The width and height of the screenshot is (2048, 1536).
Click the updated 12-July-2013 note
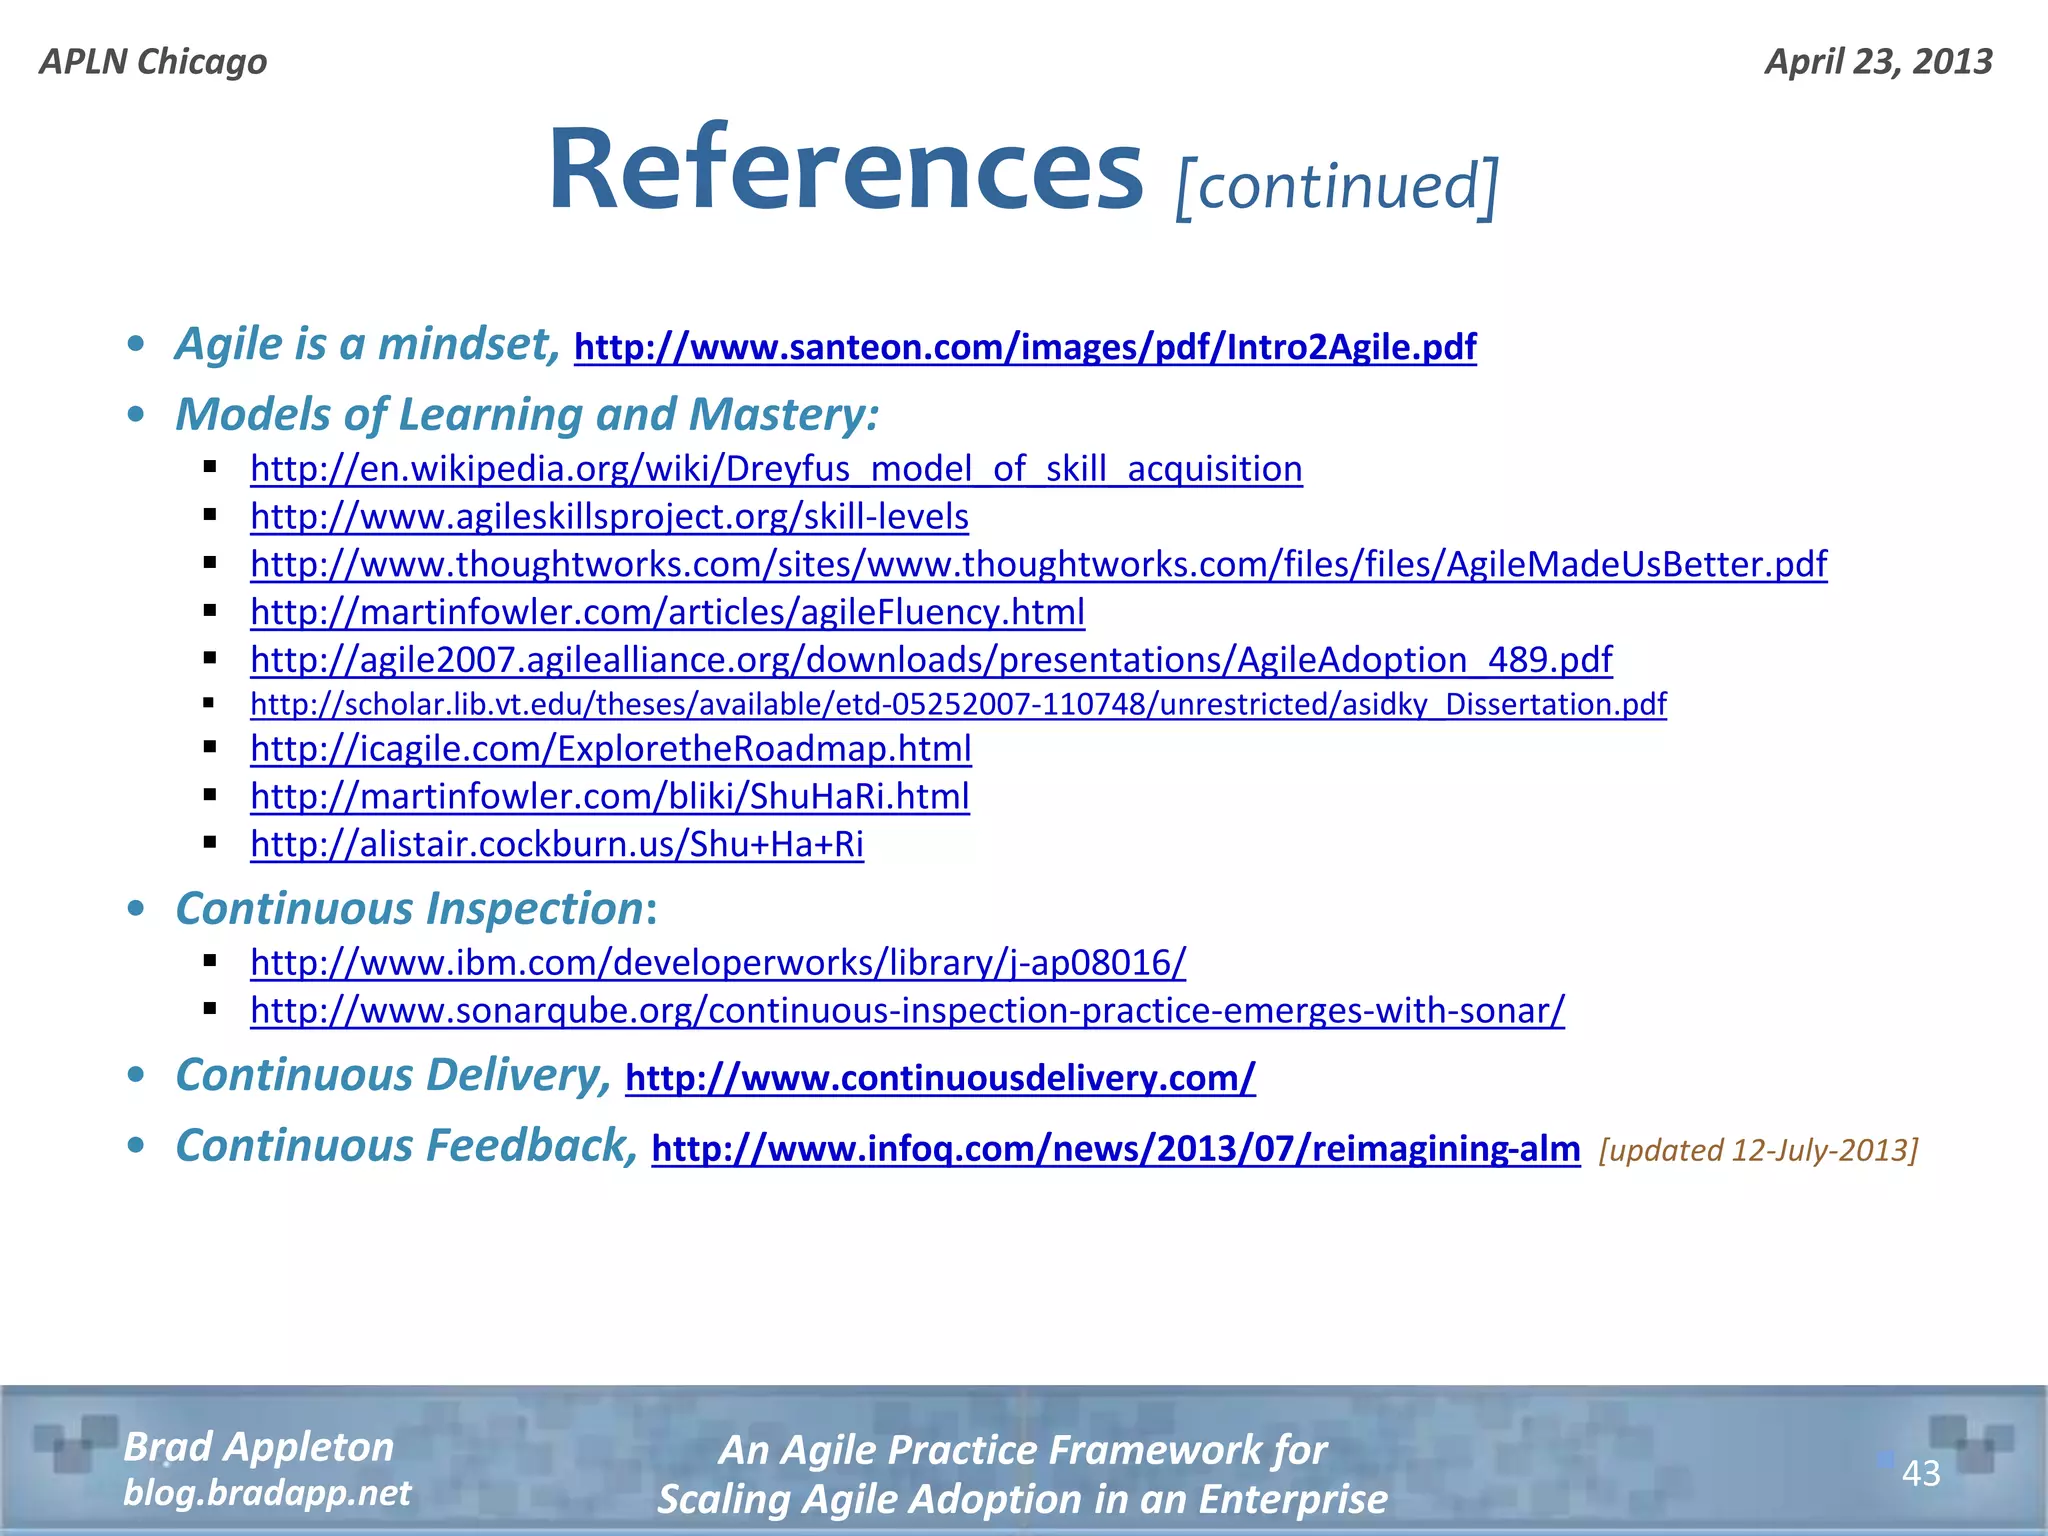(x=1757, y=1151)
